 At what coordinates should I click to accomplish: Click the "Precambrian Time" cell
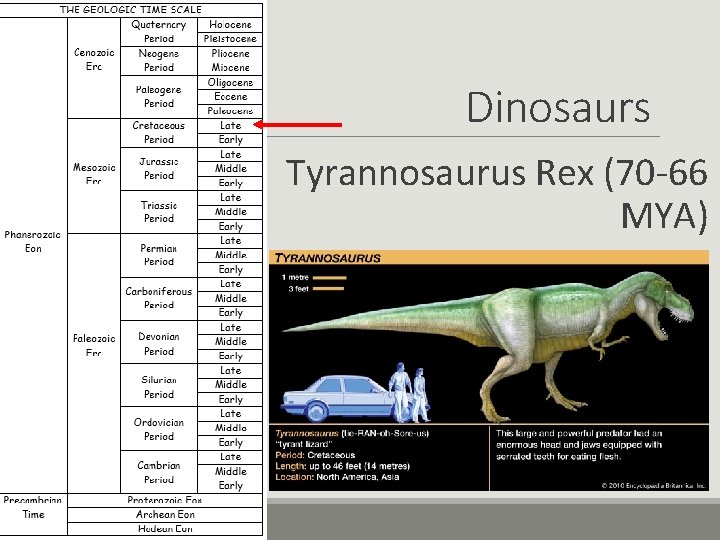pos(33,514)
